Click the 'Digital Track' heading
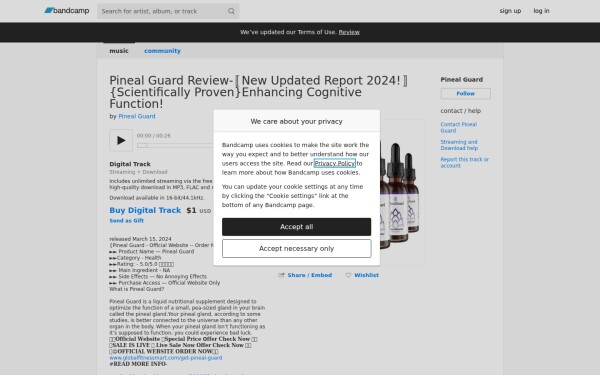The width and height of the screenshot is (600, 375). [130, 164]
